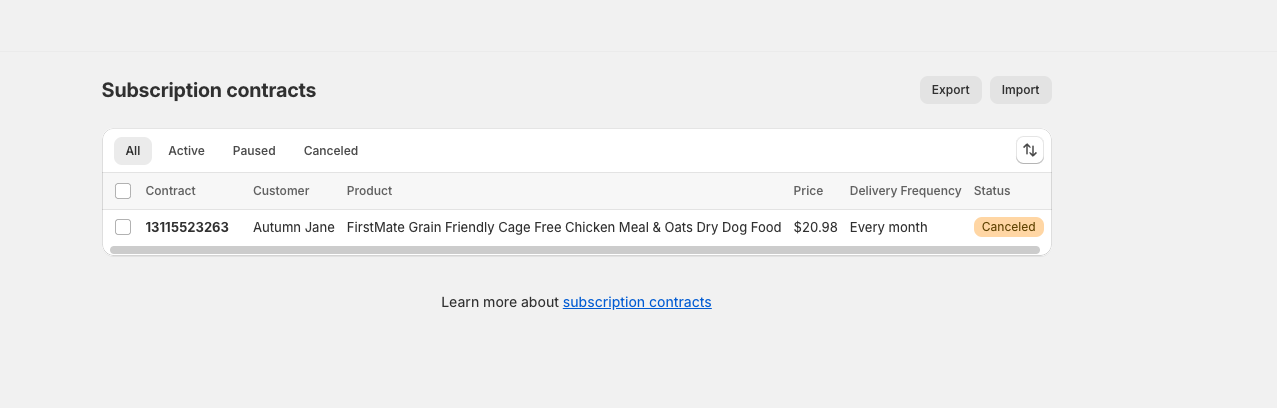Tick the checkbox for contract 13115523263
Screen dimensions: 1277x408
pyautogui.click(x=123, y=227)
